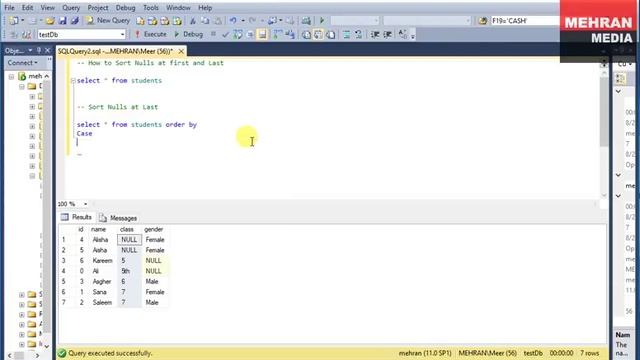Viewport: 640px width, 360px height.
Task: Click the Undo arrow icon
Action: click(233, 20)
